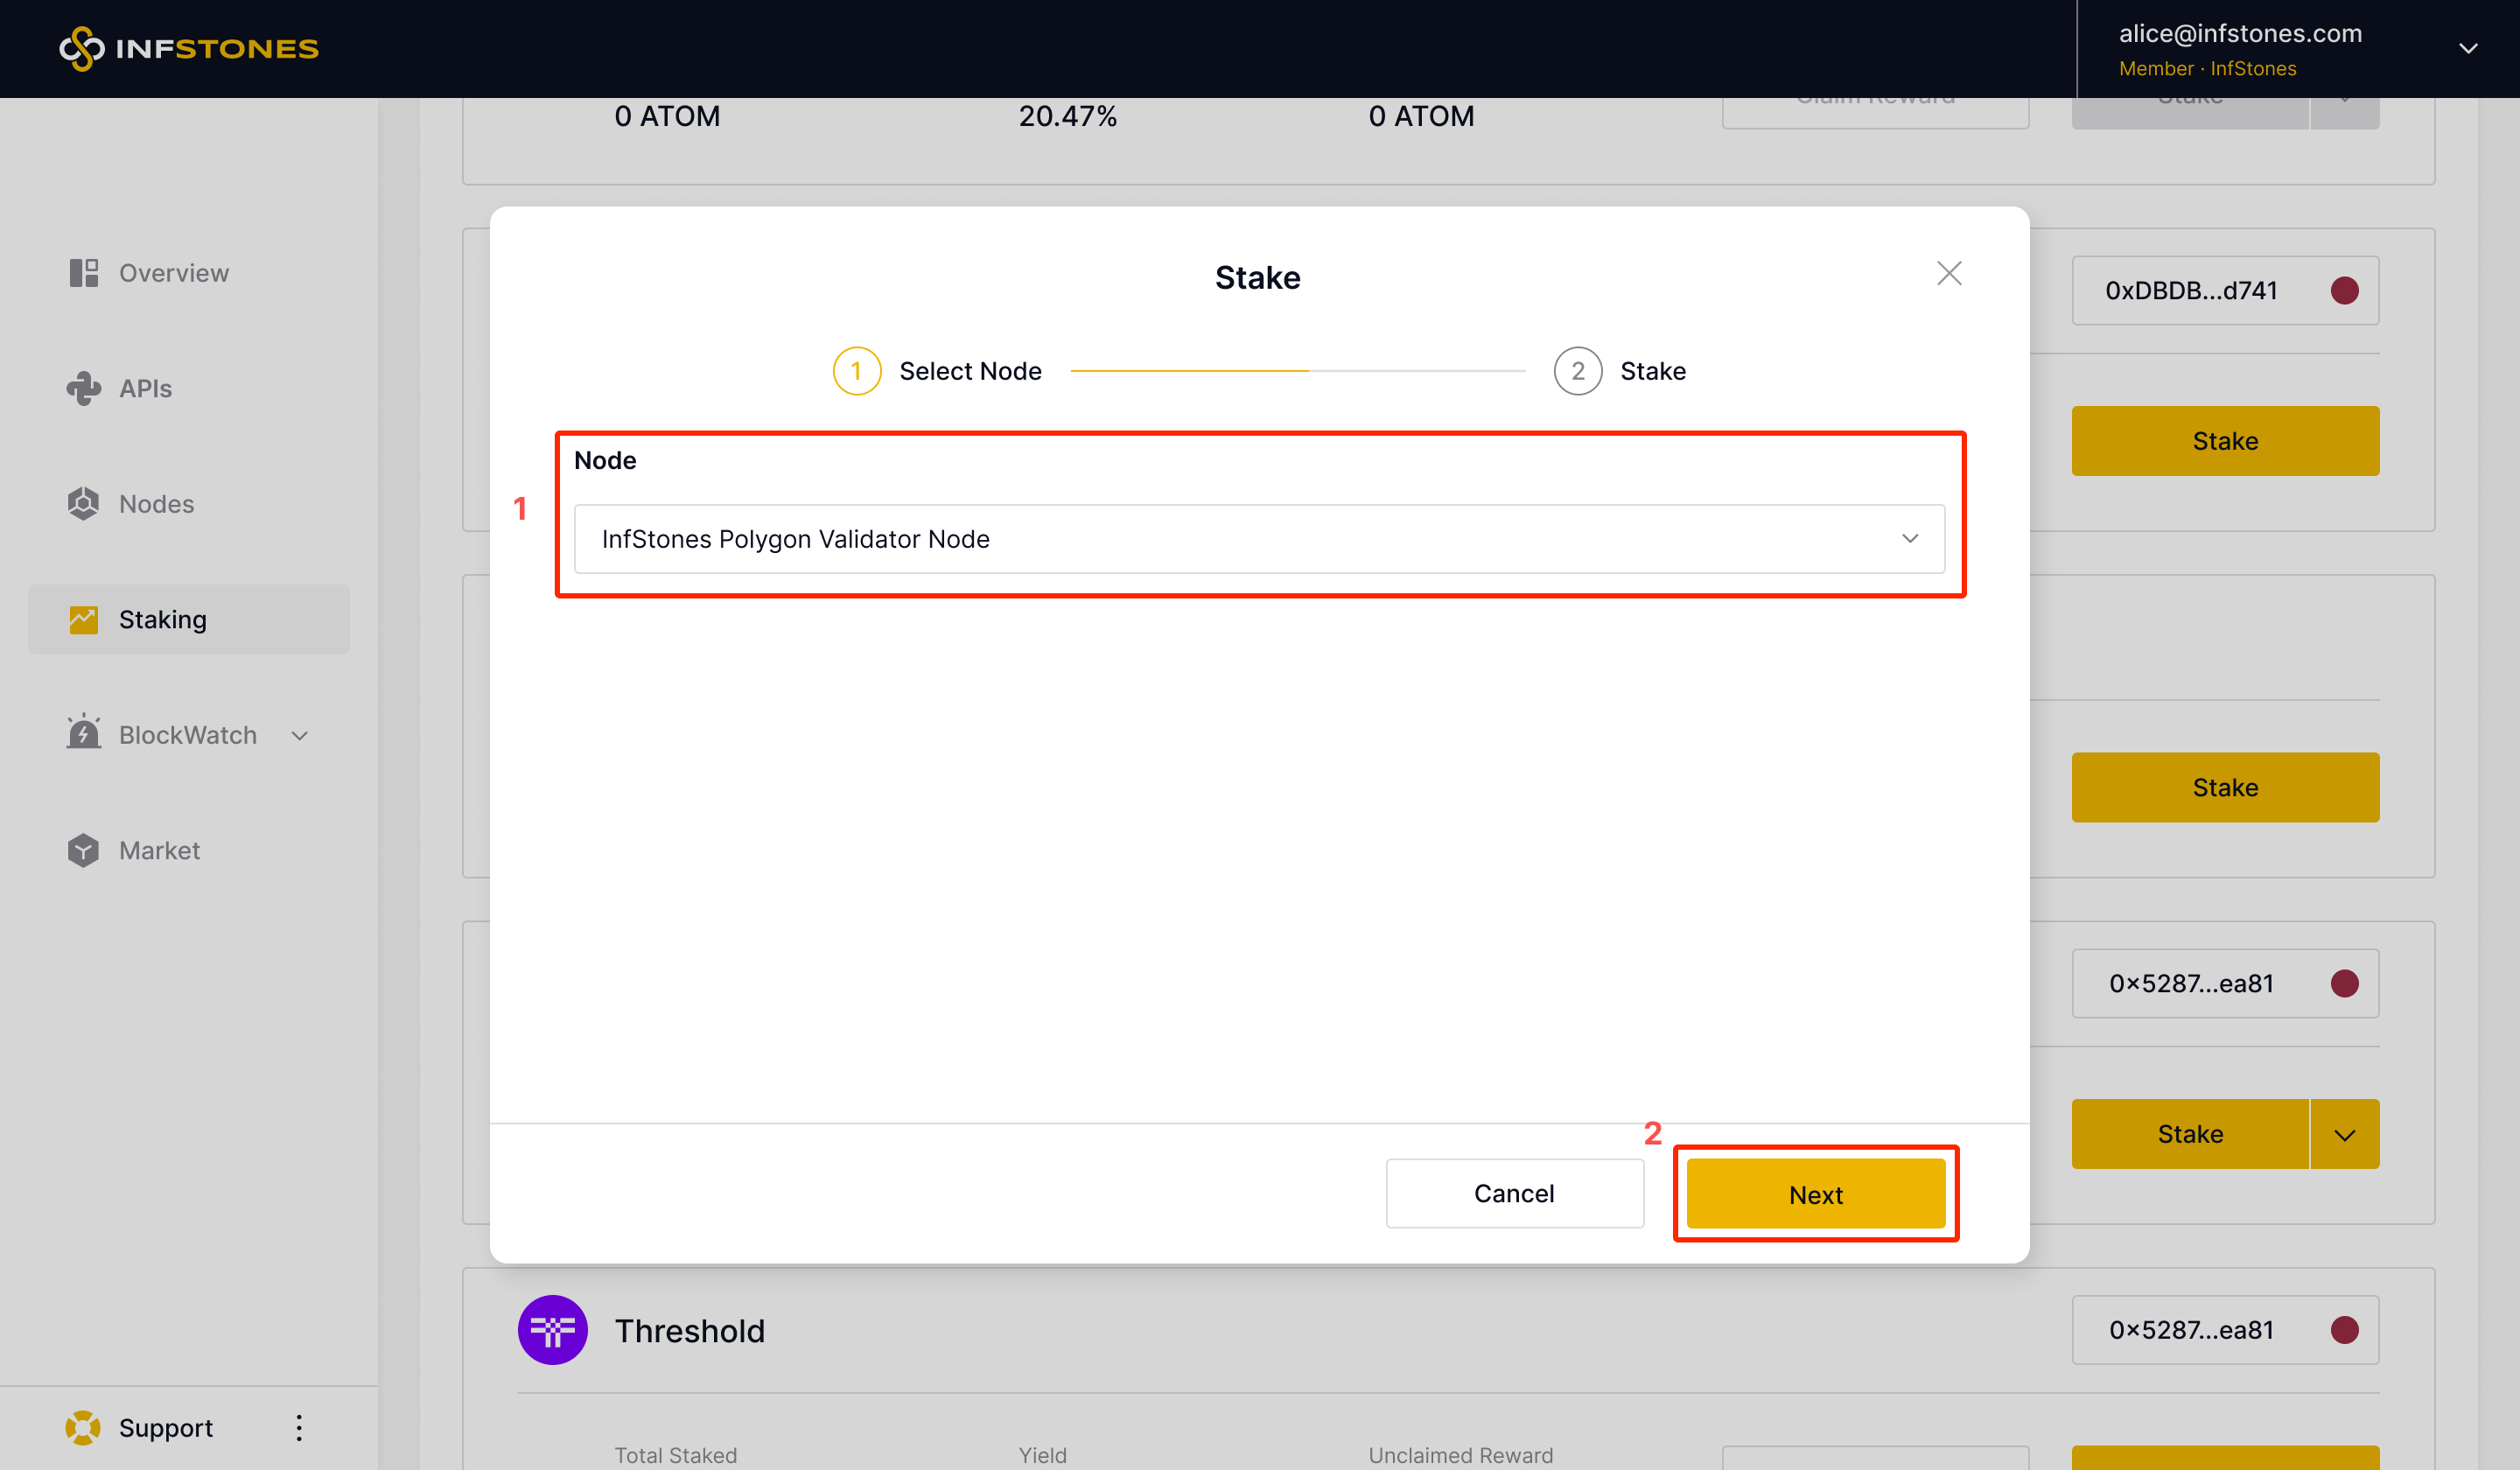Click the Node field label
This screenshot has width=2520, height=1470.
coord(605,460)
